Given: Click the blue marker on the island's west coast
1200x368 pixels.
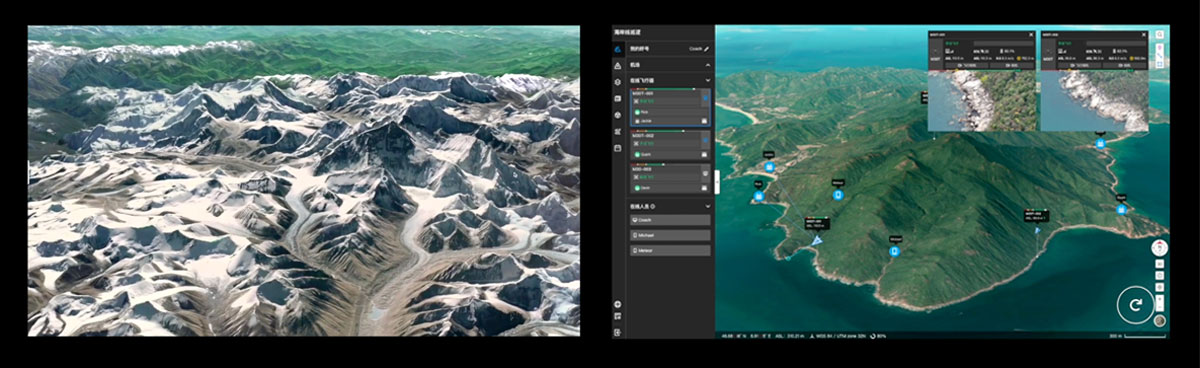Looking at the screenshot, I should (x=759, y=196).
